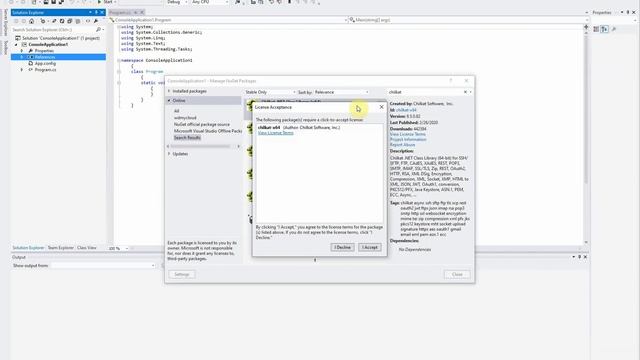The width and height of the screenshot is (640, 360).
Task: Click the NuGet source list horizontal scrollbar
Action: (204, 146)
